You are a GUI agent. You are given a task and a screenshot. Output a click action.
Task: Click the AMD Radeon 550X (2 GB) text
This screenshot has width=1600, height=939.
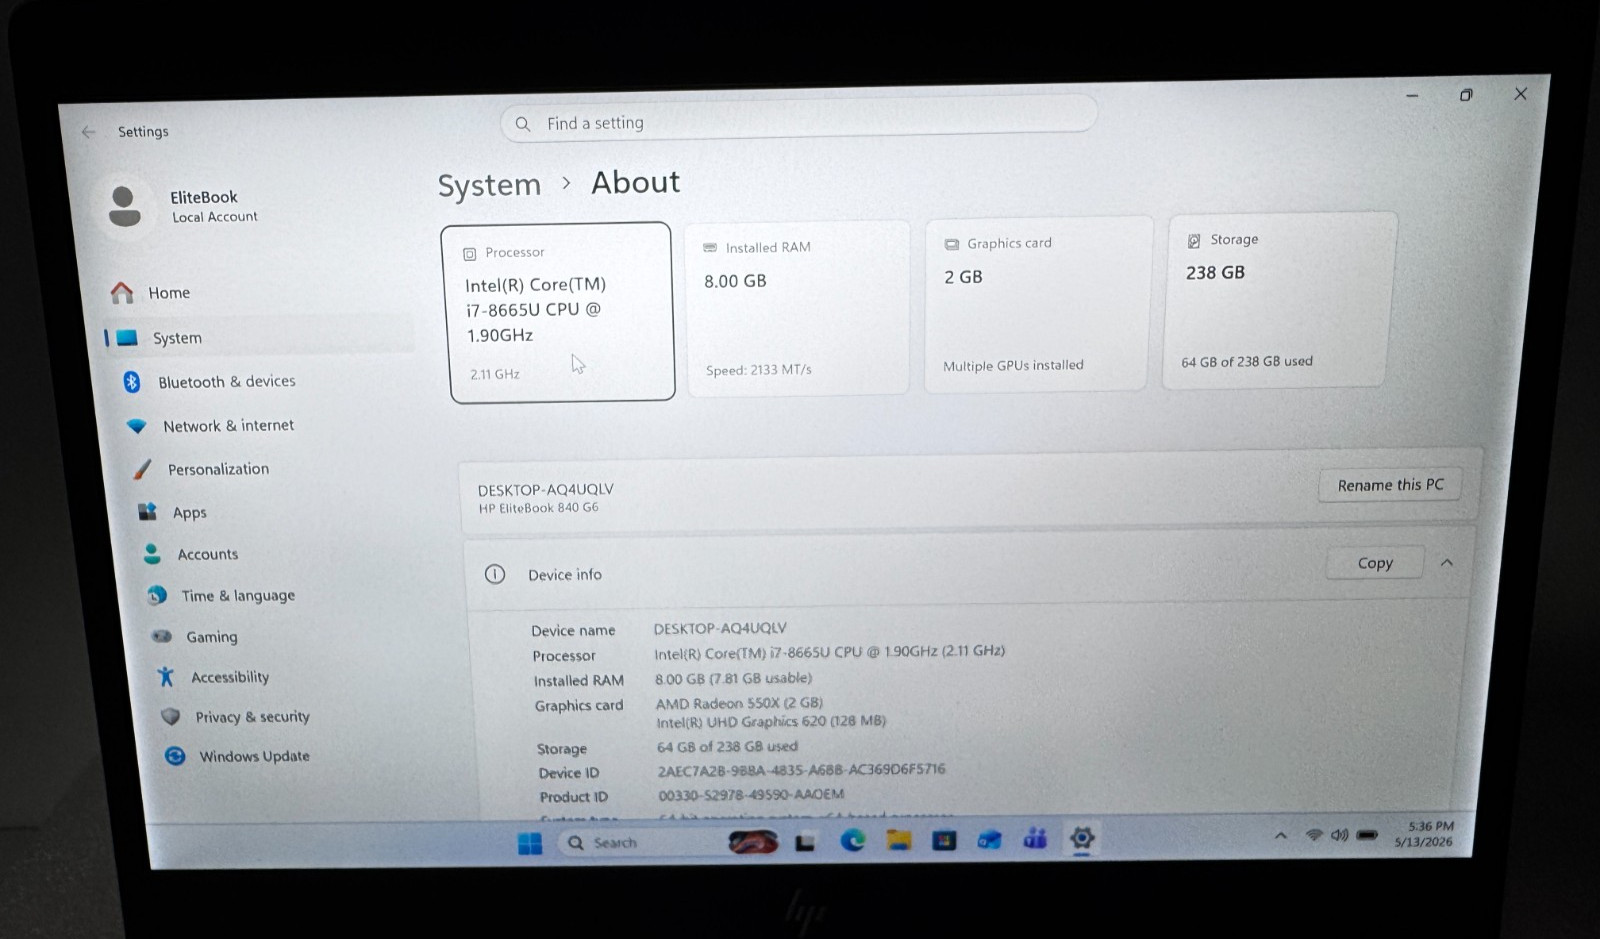(x=739, y=703)
